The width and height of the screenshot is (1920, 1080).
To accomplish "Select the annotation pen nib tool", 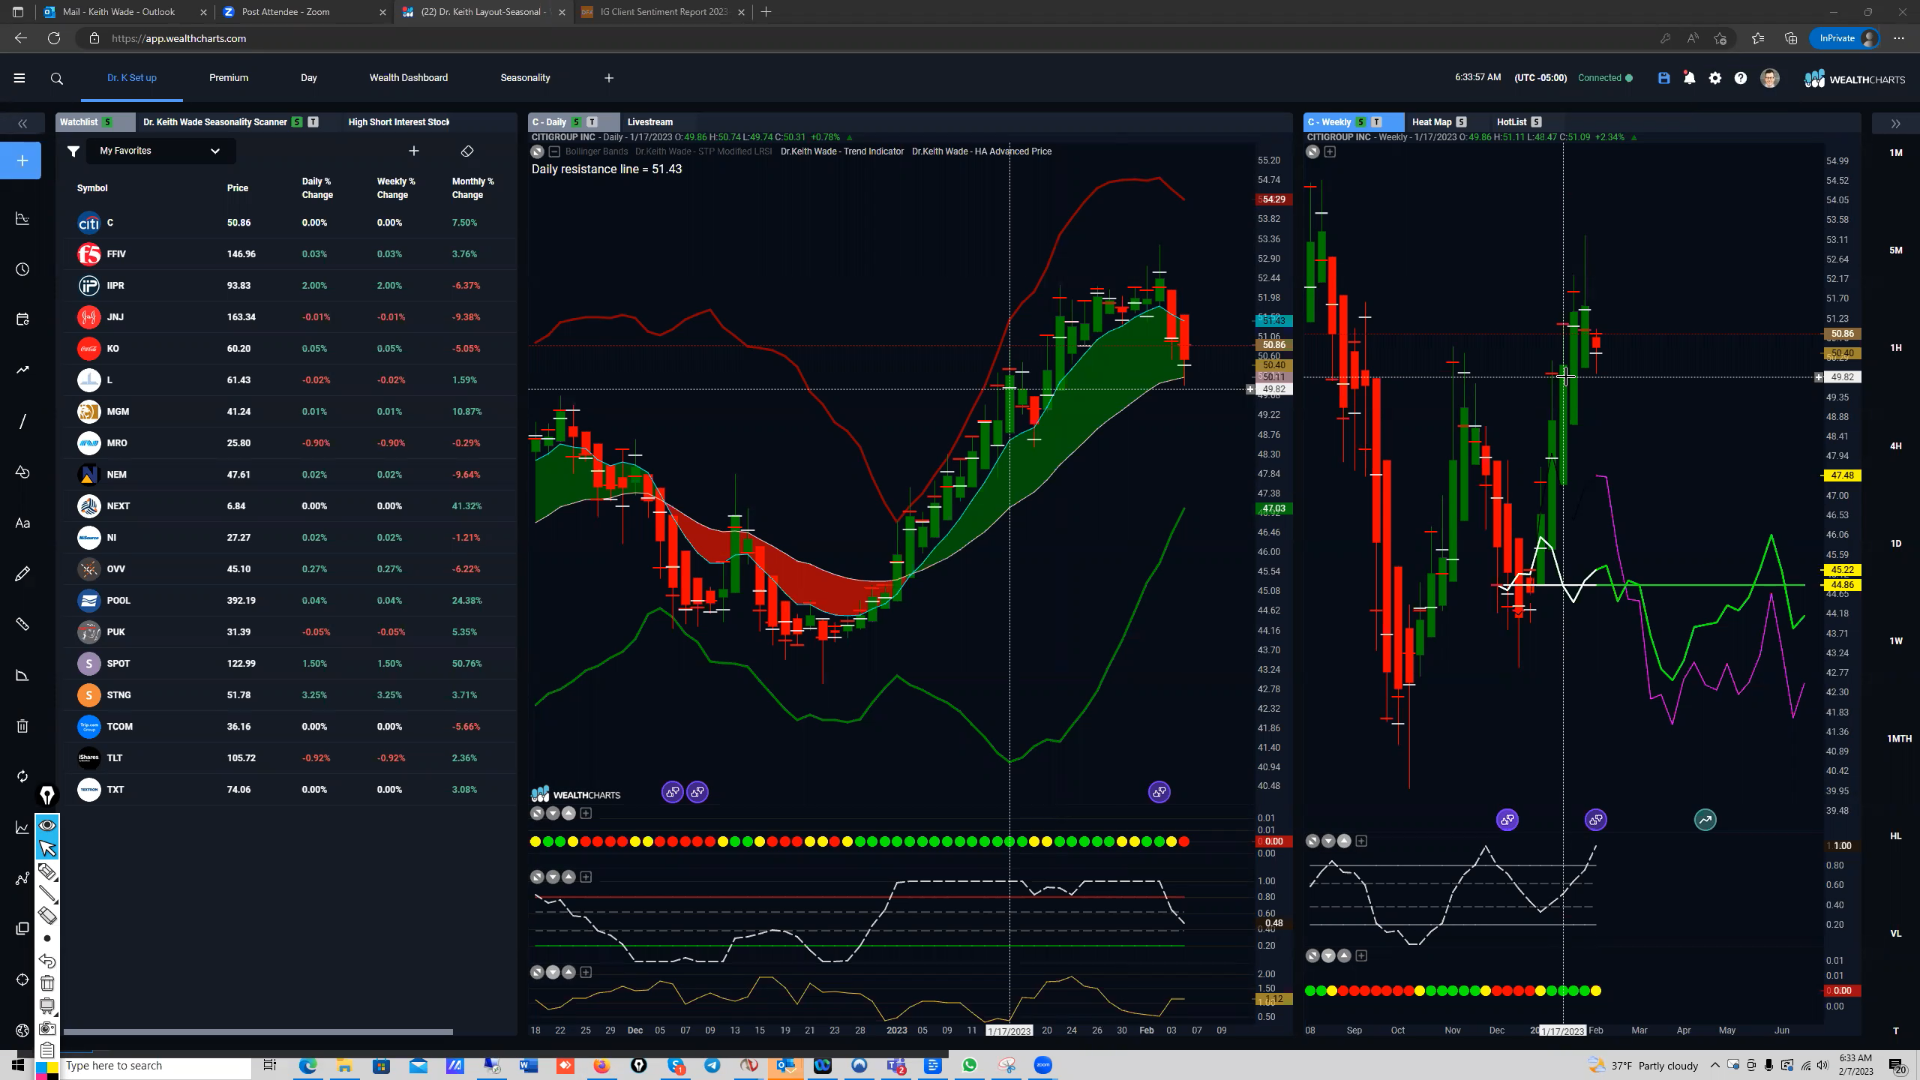I will tap(47, 795).
